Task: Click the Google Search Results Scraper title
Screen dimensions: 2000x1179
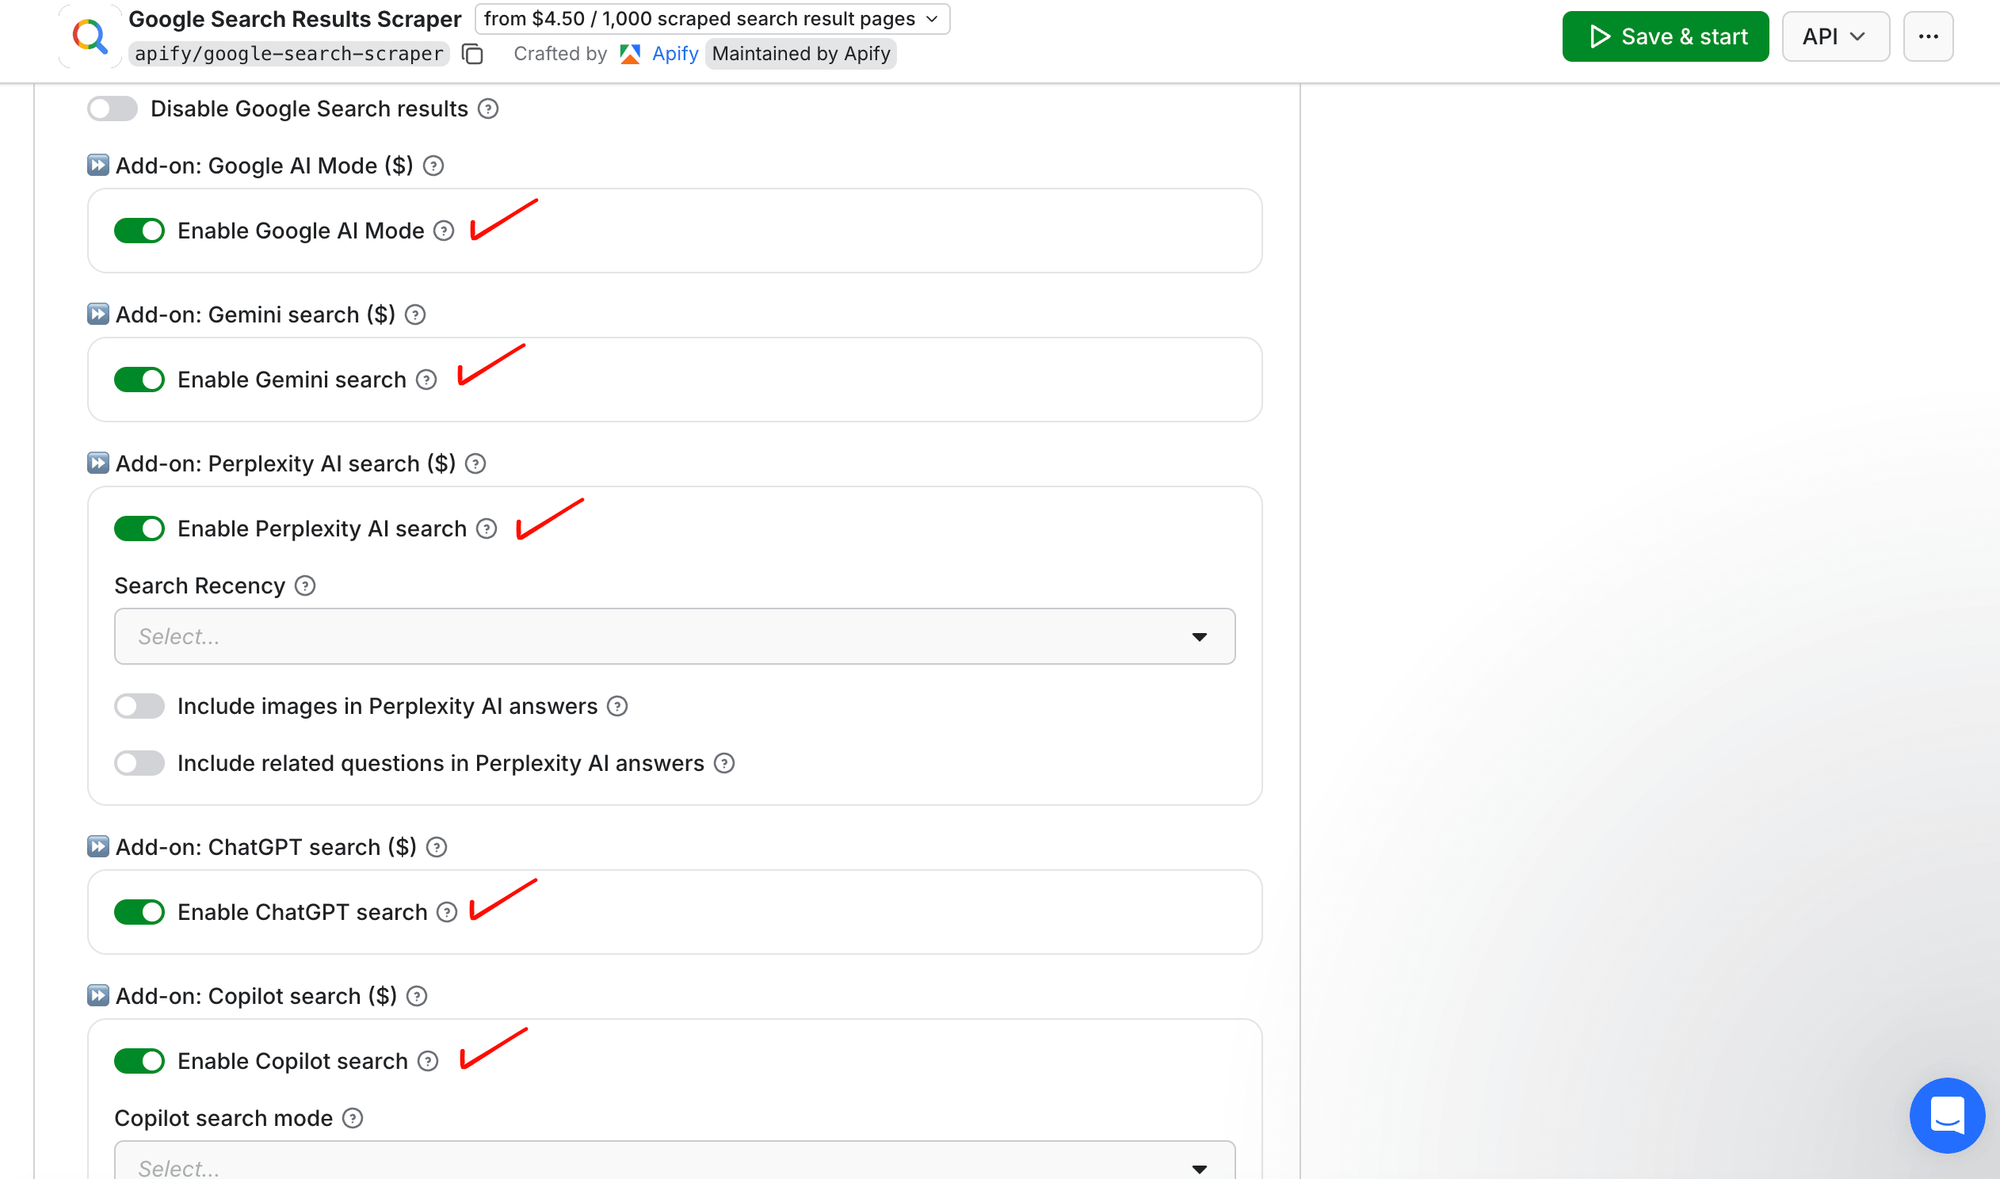Action: (x=295, y=19)
